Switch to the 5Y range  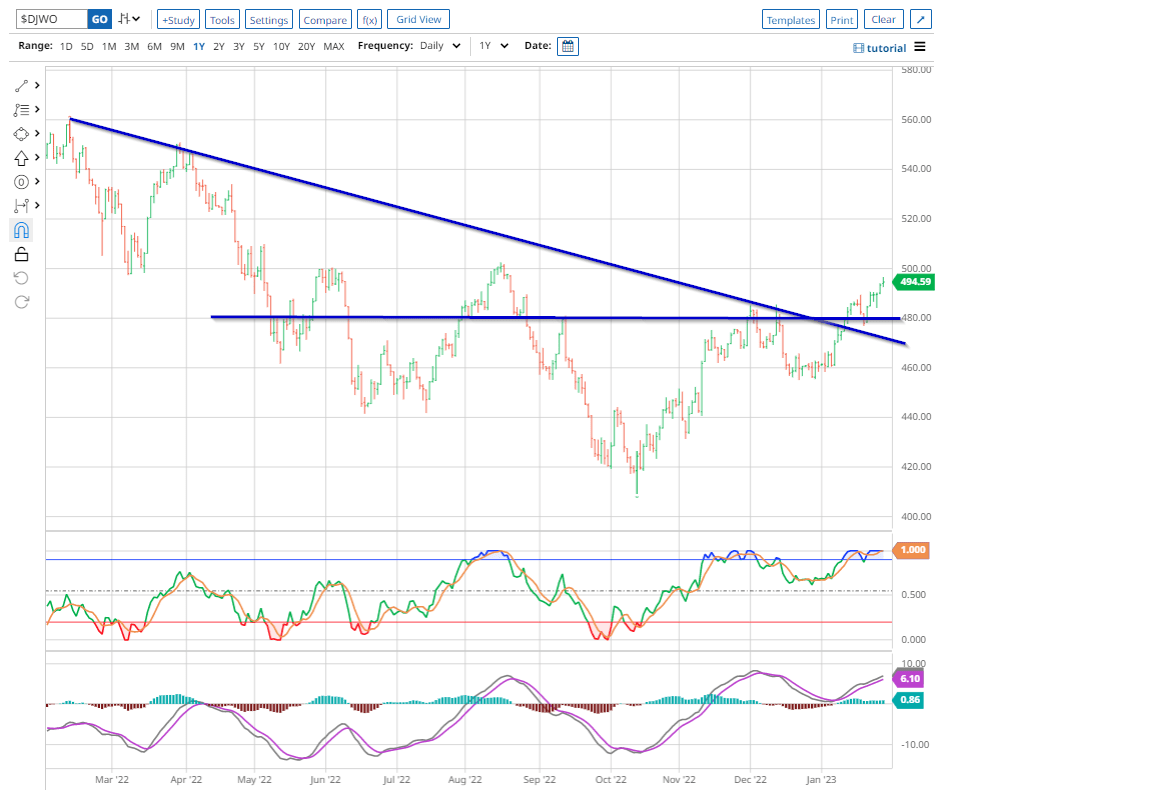[x=259, y=46]
